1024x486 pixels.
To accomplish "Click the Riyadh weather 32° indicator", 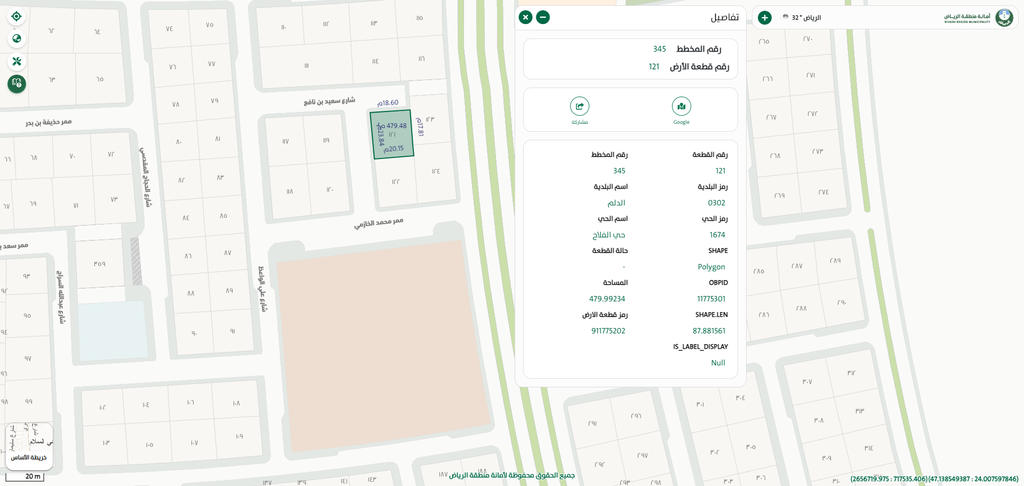I will [800, 17].
